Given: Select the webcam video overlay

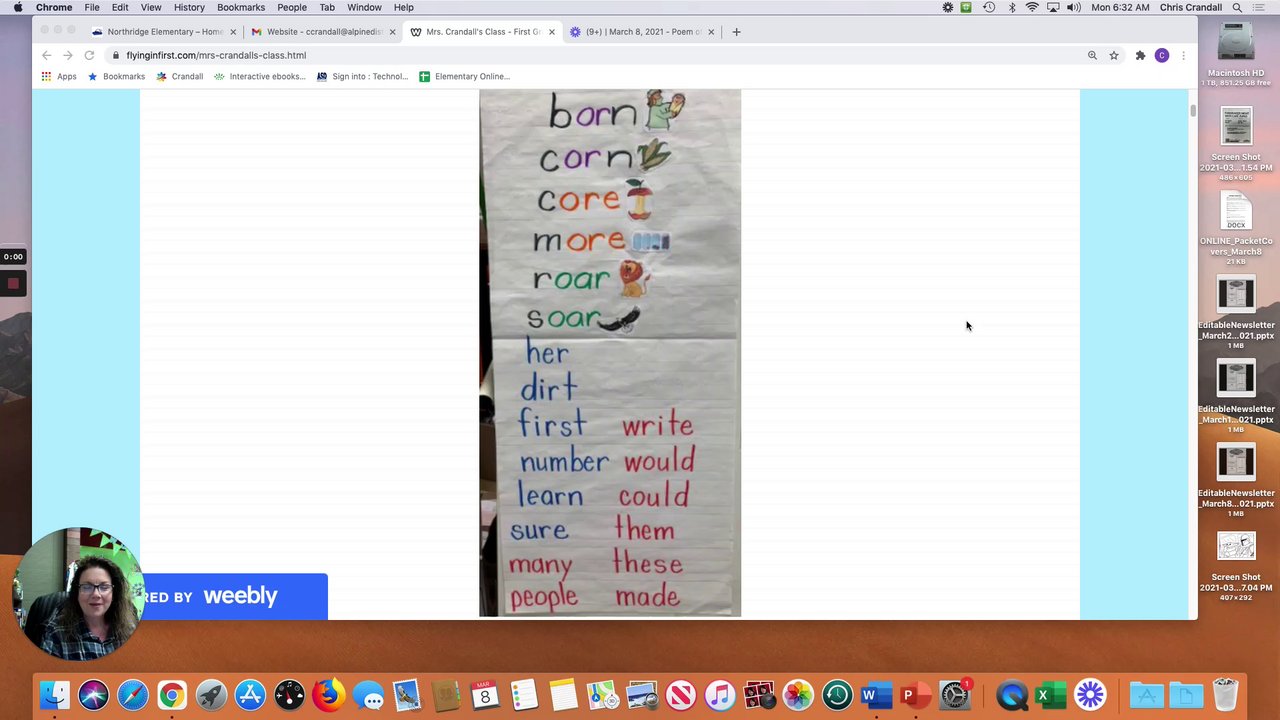Looking at the screenshot, I should point(78,594).
